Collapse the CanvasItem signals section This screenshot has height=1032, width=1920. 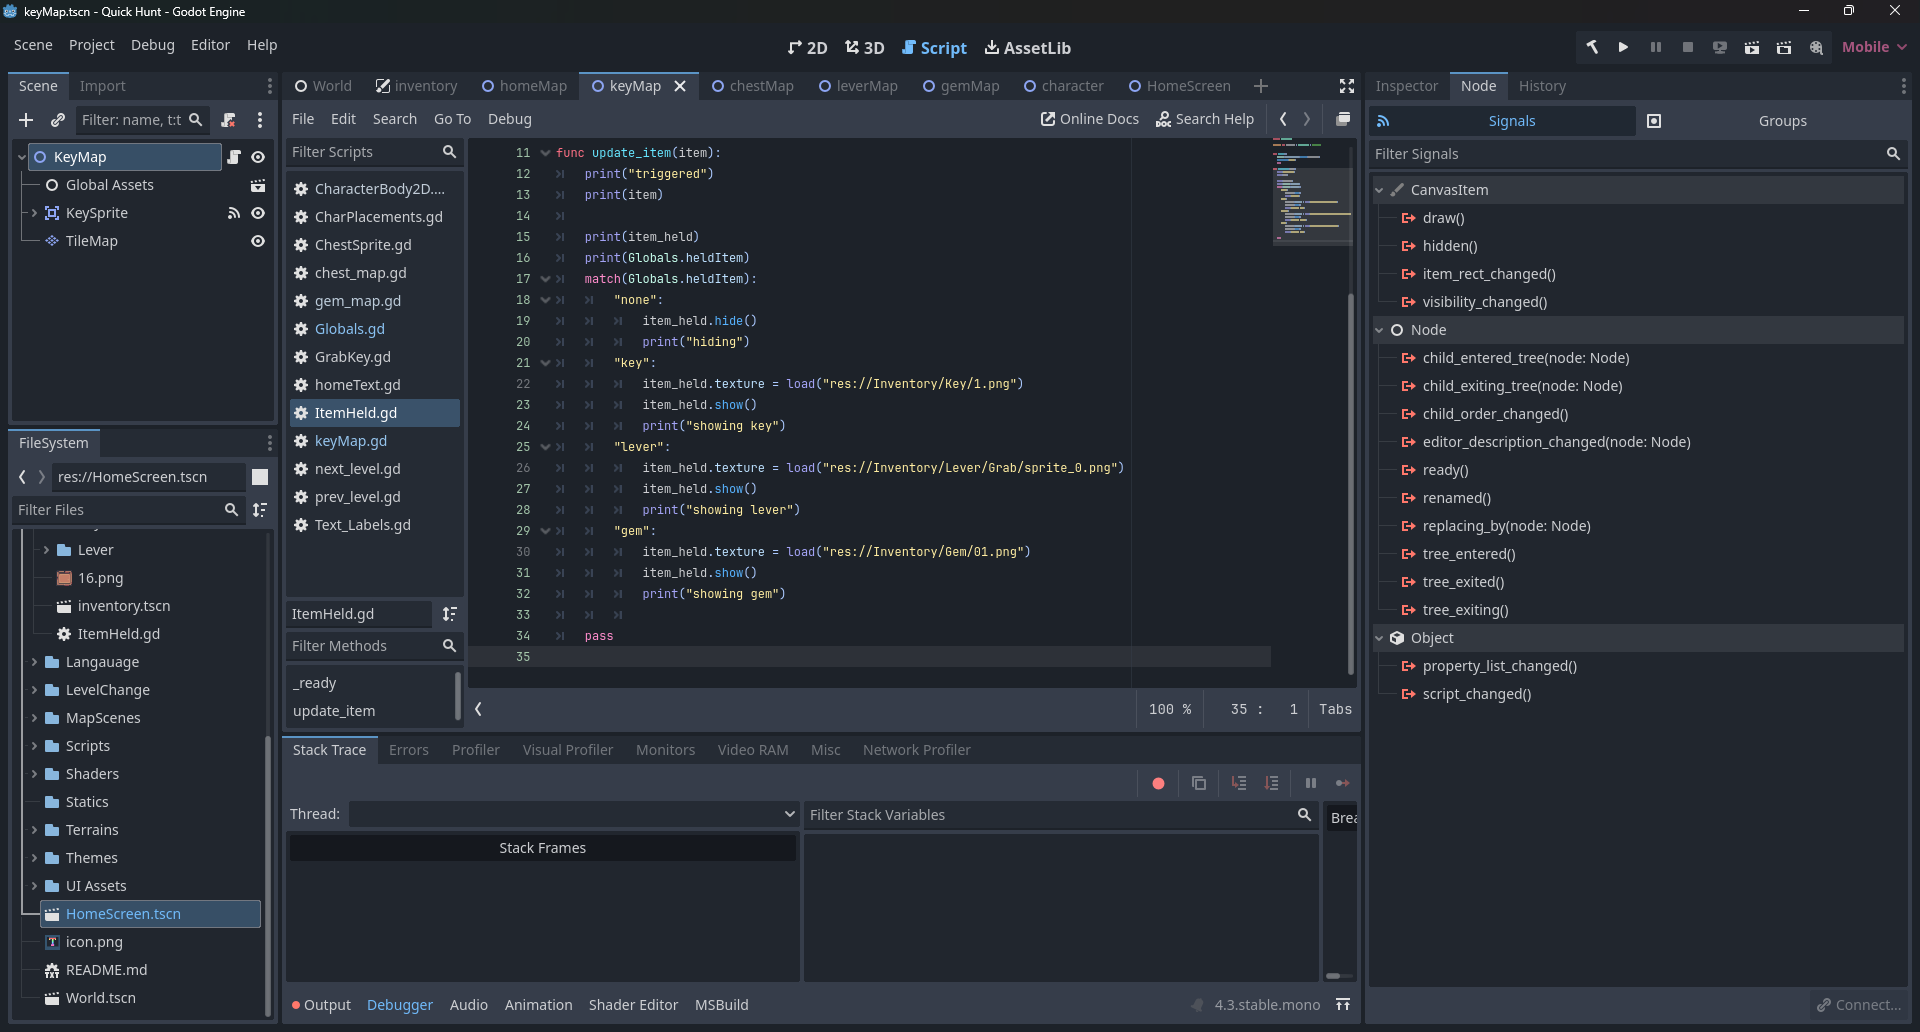(x=1380, y=190)
